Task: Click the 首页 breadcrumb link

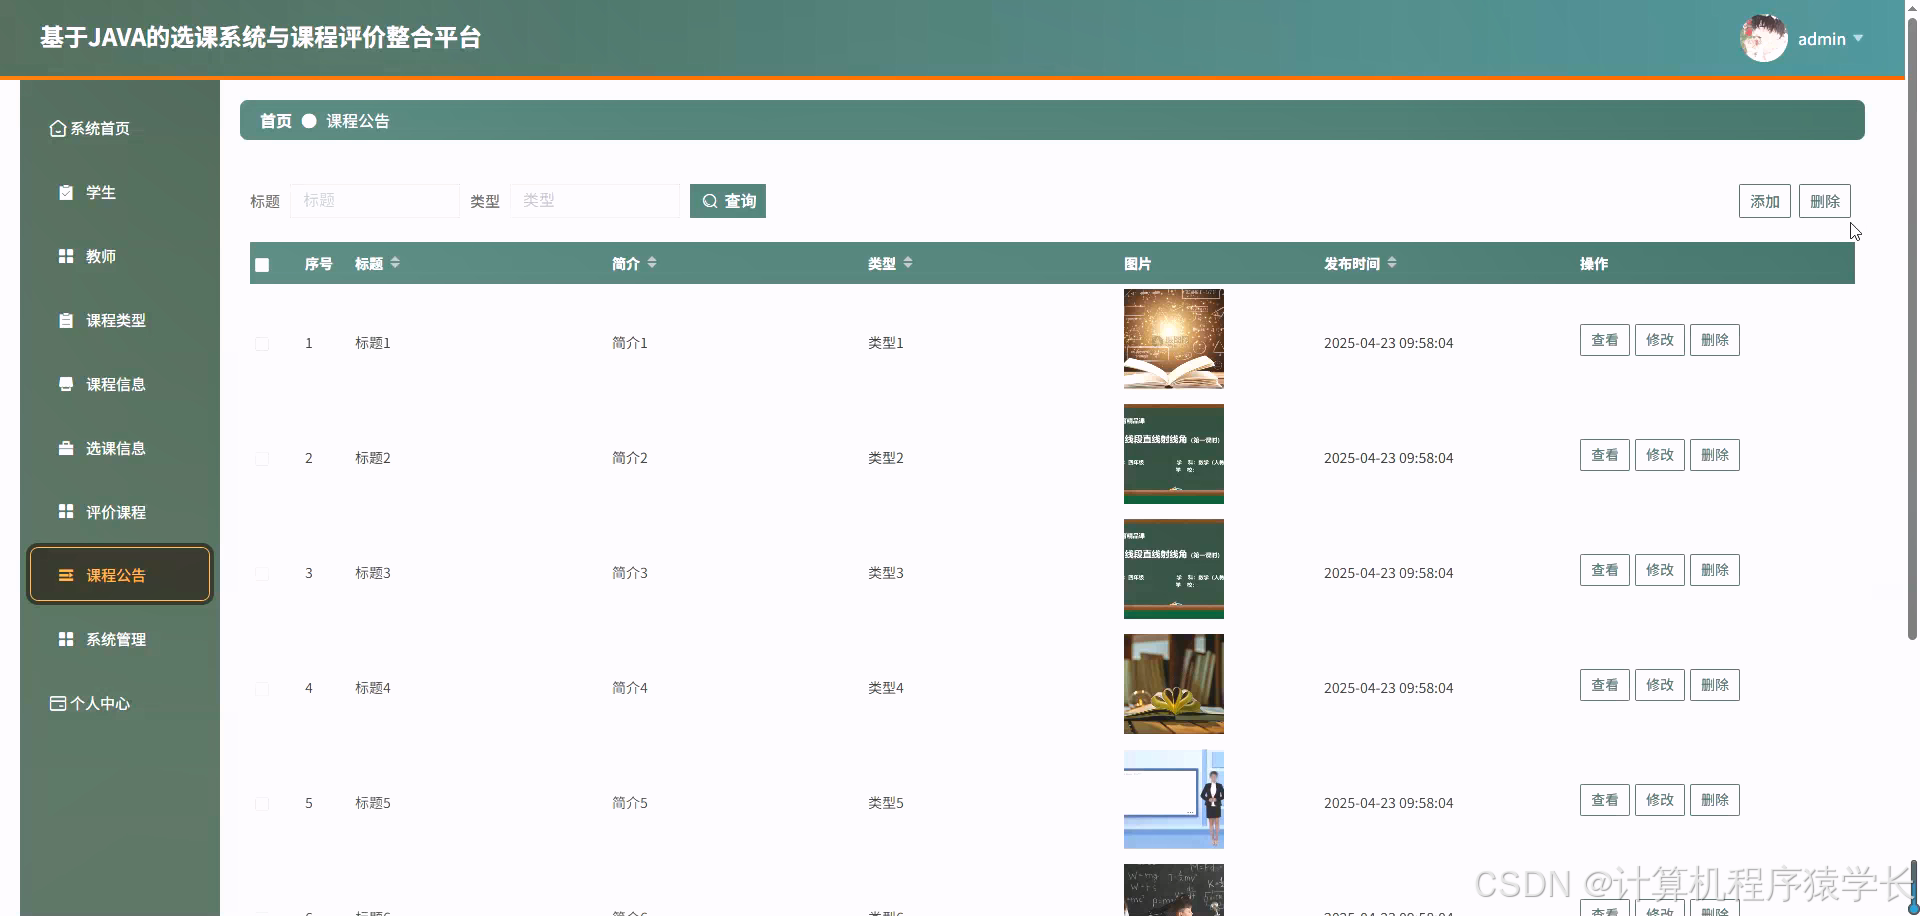Action: 275,121
